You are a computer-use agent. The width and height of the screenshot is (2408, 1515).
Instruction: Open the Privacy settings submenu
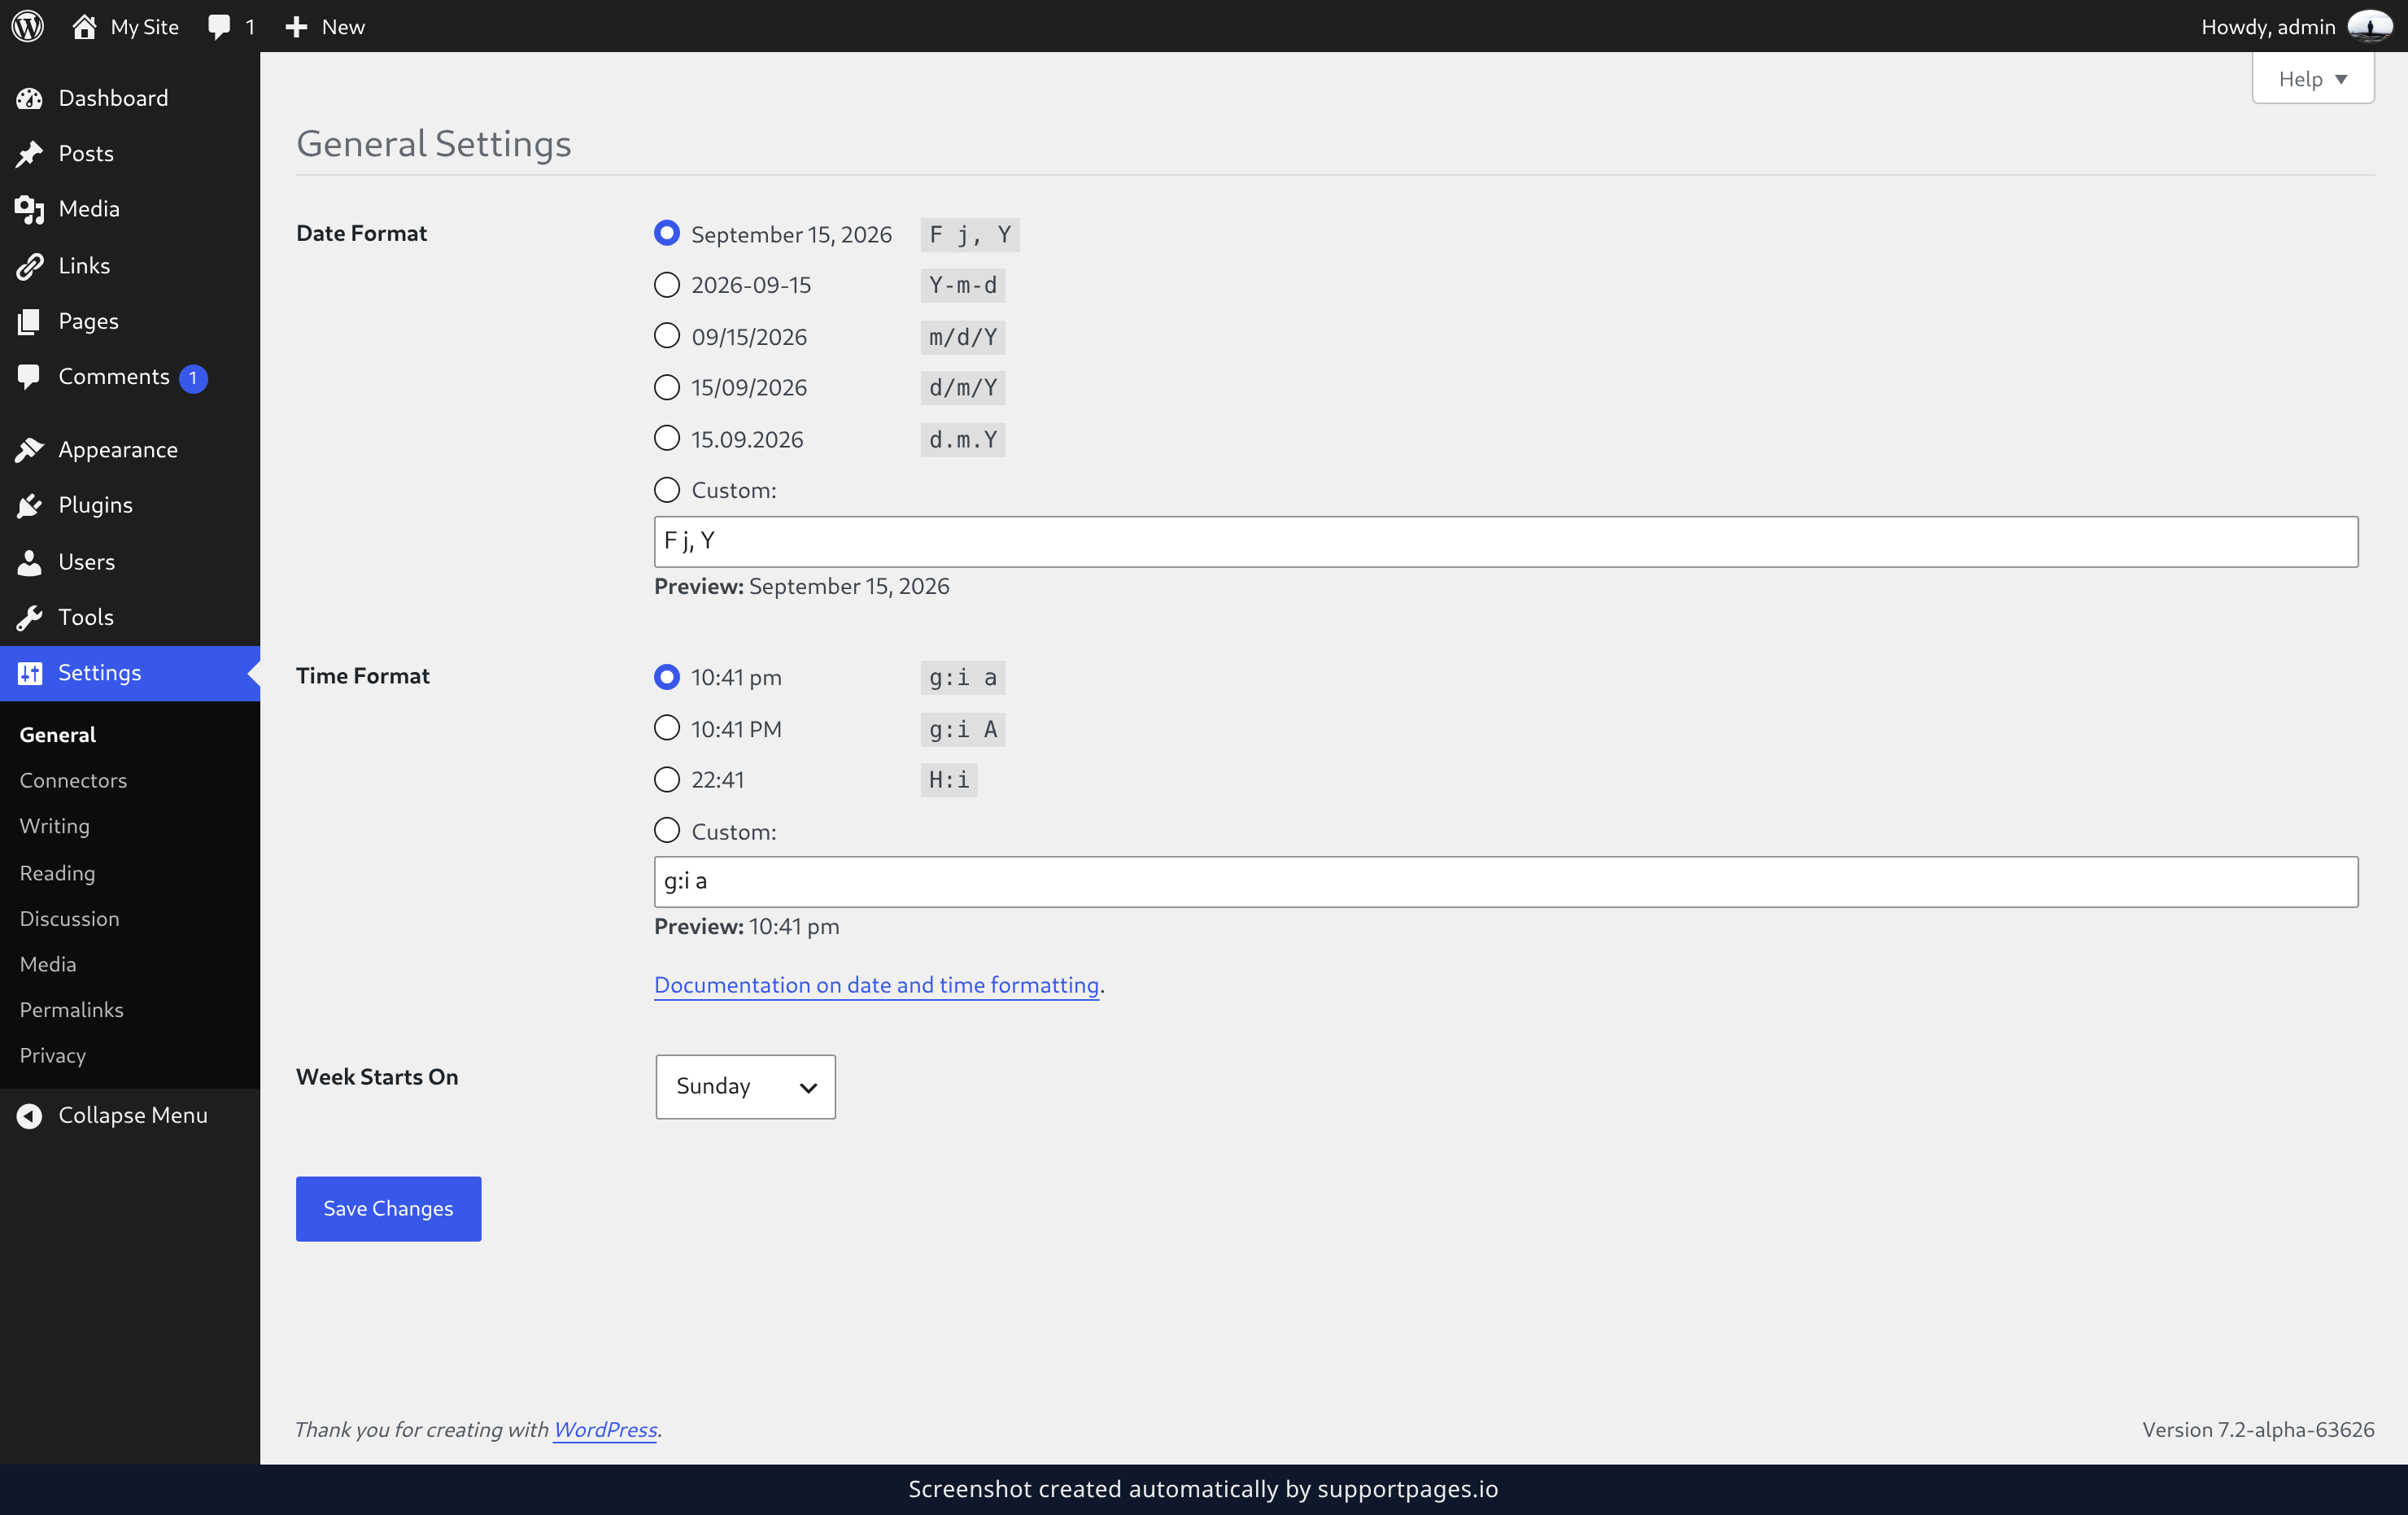(53, 1056)
